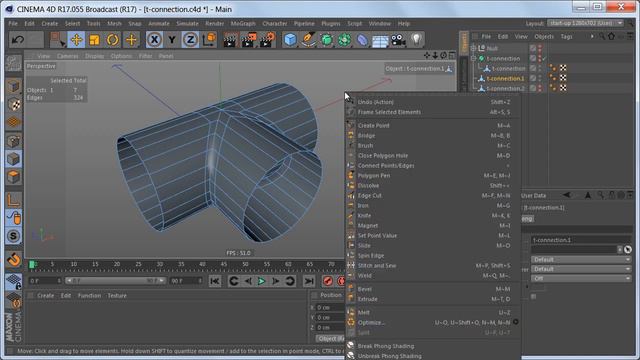The image size is (640, 360).
Task: Open the Layout dropdown
Action: pos(585,23)
